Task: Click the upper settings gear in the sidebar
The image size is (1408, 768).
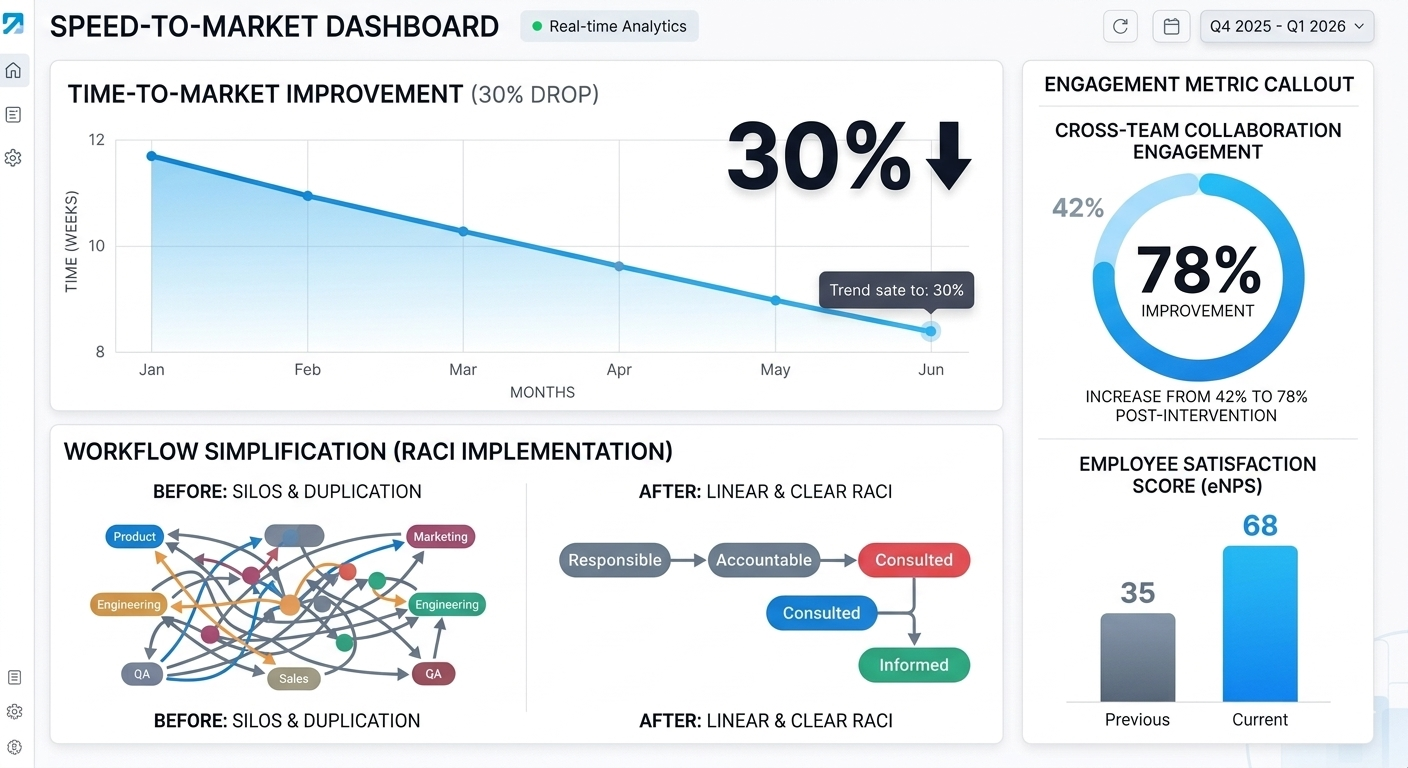Action: (13, 158)
